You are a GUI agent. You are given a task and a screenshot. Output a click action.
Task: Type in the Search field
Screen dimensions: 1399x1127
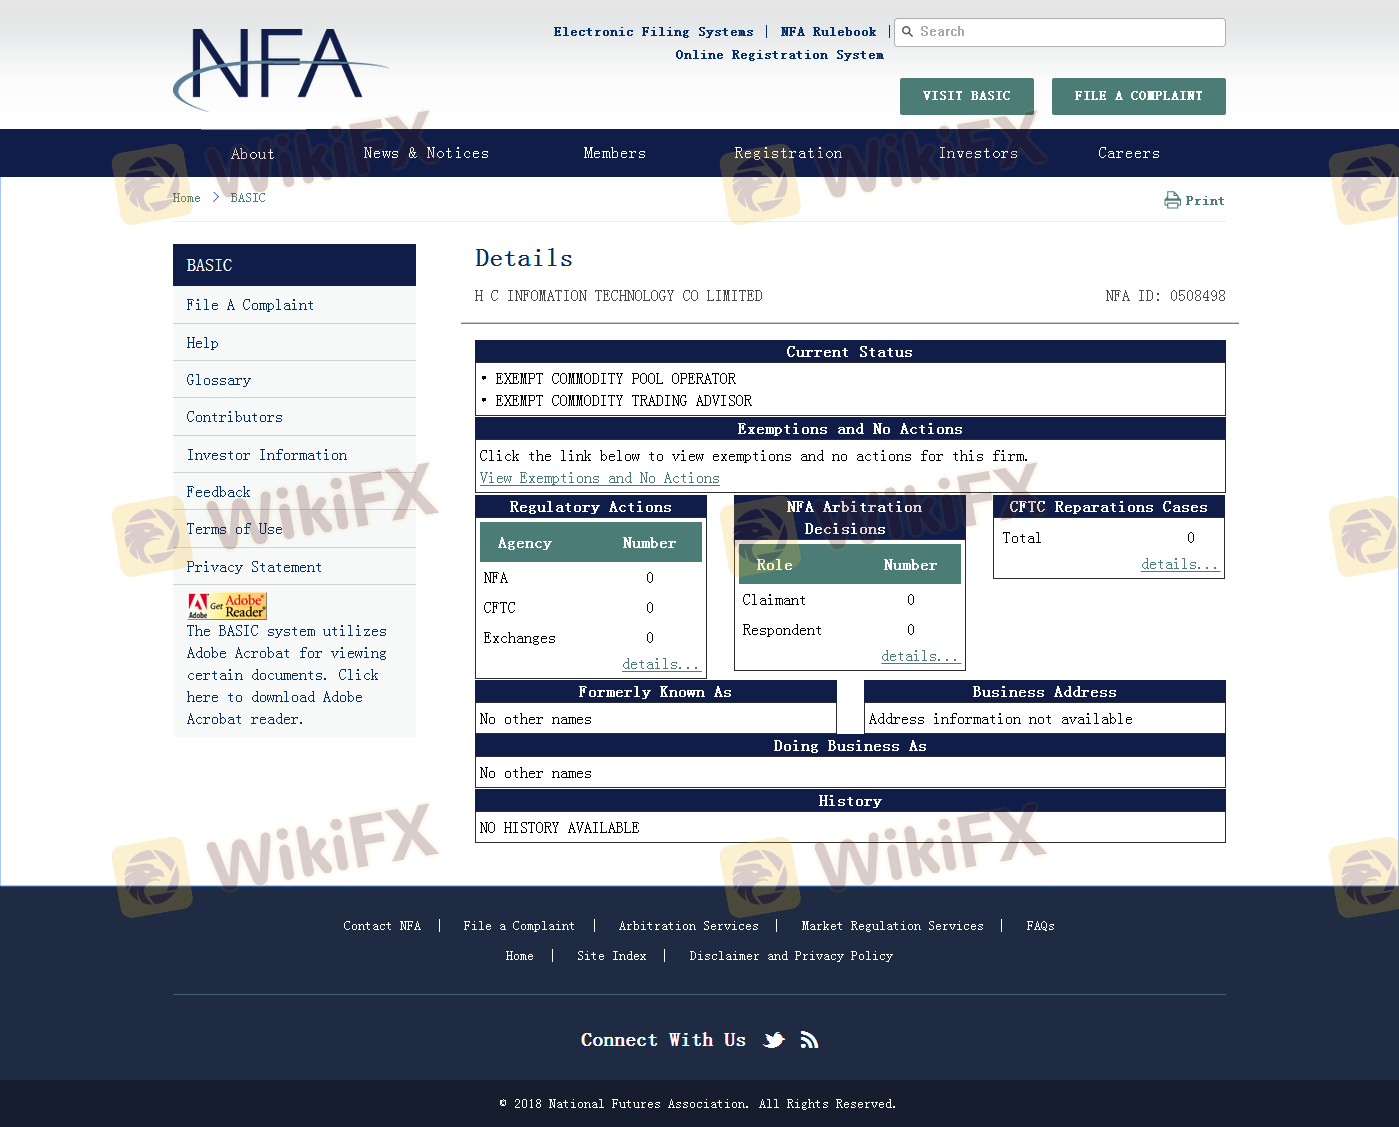[1065, 32]
